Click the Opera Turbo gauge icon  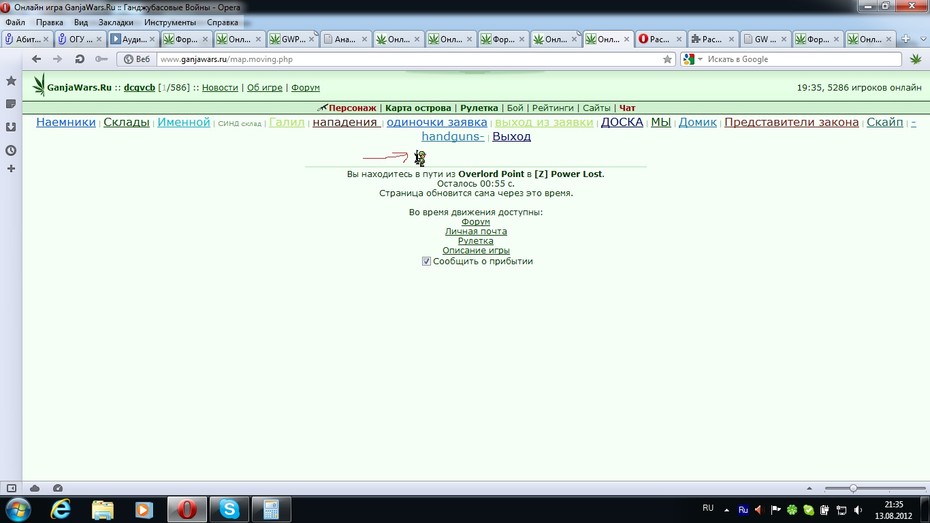[x=58, y=488]
